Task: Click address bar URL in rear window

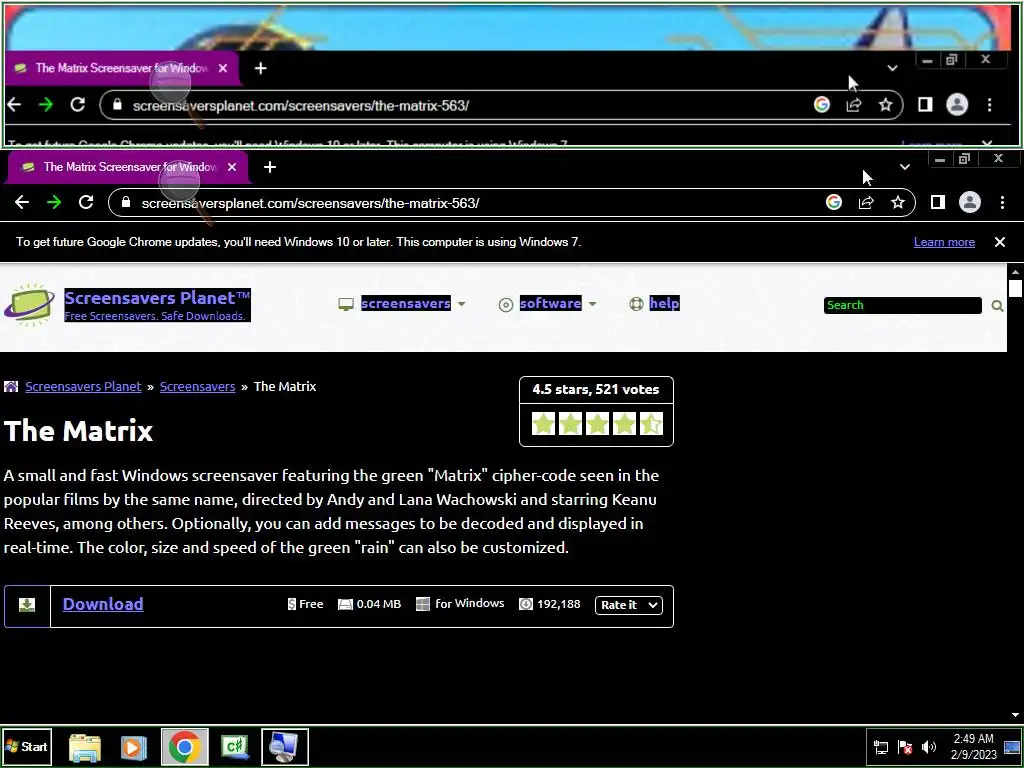Action: 301,105
